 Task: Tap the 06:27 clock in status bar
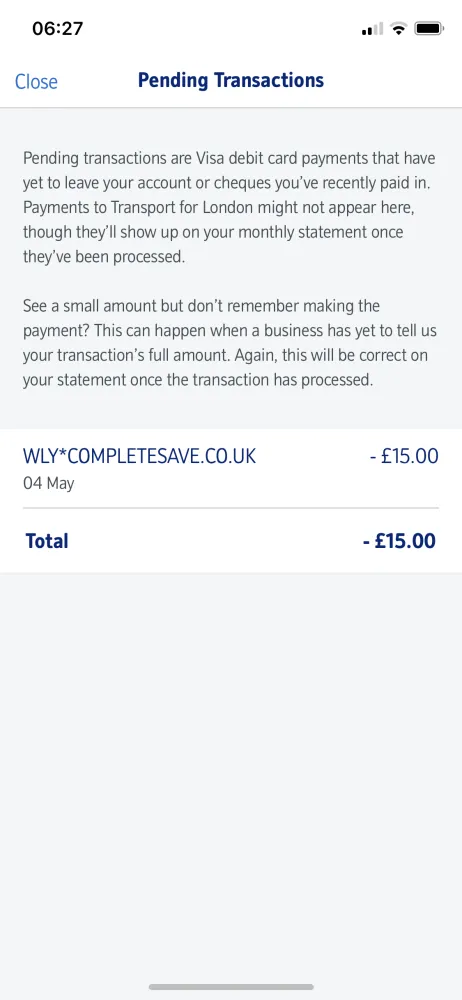(x=57, y=29)
